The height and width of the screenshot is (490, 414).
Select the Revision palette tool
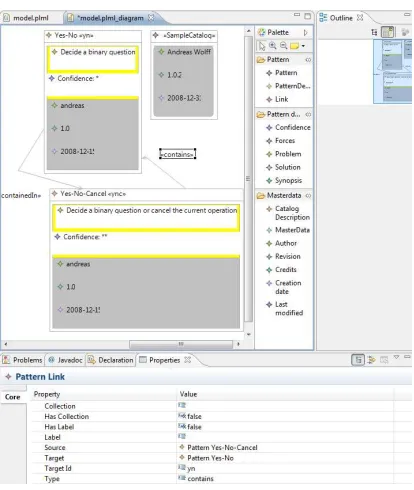click(283, 257)
